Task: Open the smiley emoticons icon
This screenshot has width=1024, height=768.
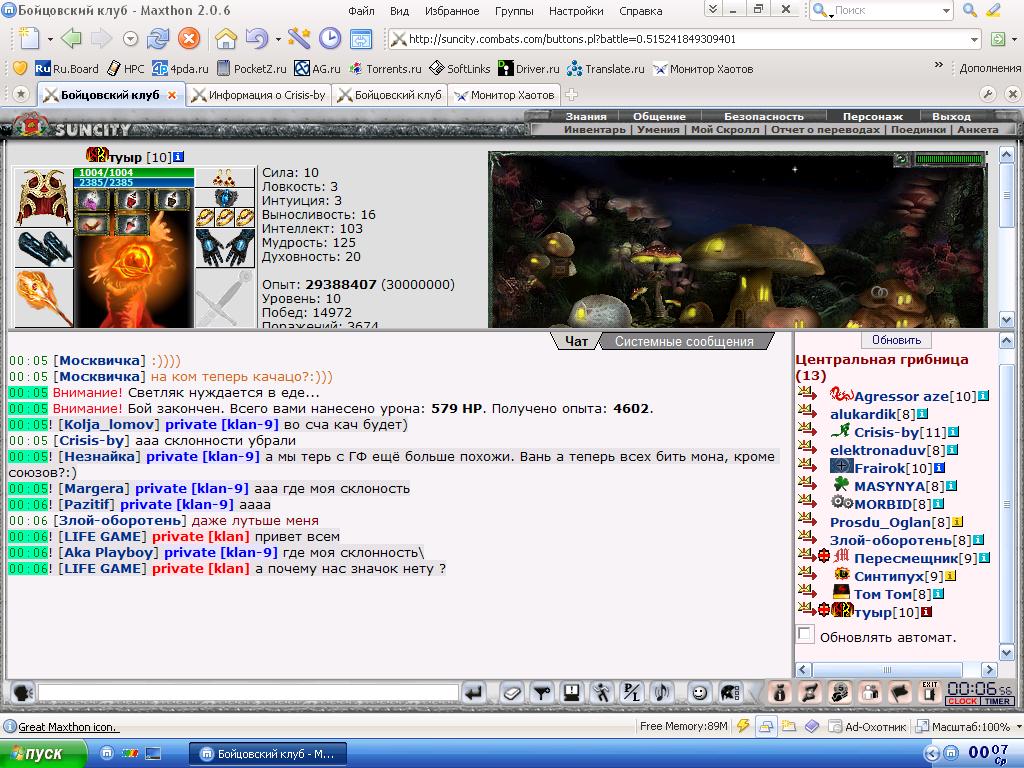Action: [699, 692]
